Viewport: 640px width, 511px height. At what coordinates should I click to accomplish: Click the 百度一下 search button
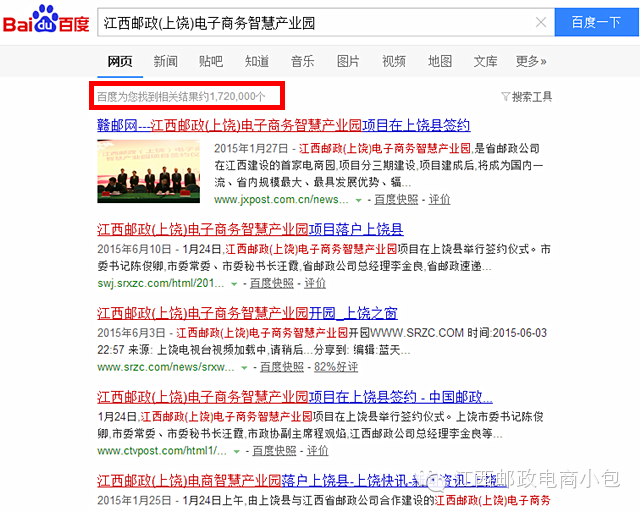pyautogui.click(x=596, y=22)
